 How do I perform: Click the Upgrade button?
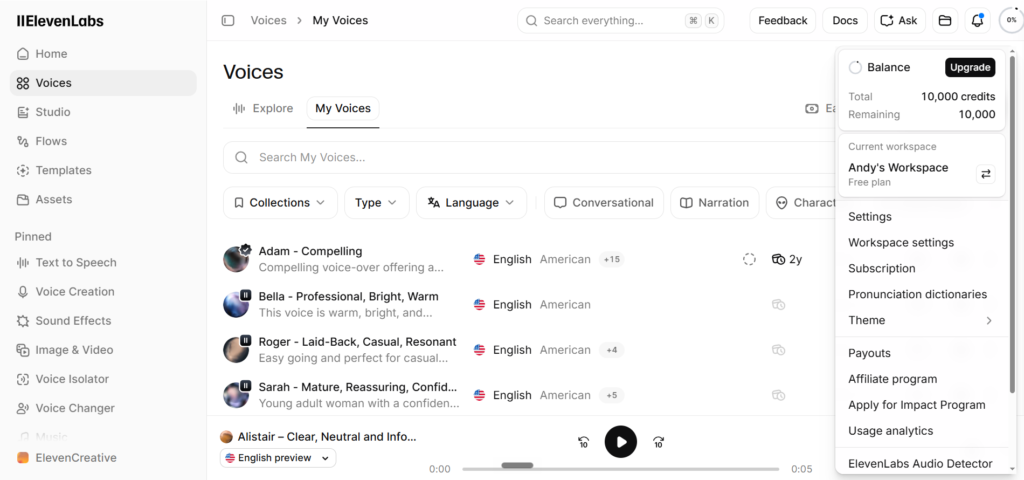coord(970,67)
